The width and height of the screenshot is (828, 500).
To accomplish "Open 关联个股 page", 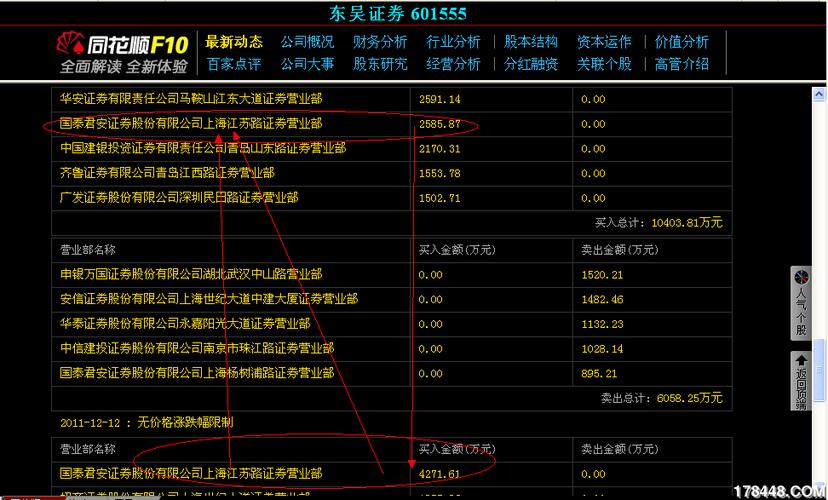I will [x=604, y=64].
